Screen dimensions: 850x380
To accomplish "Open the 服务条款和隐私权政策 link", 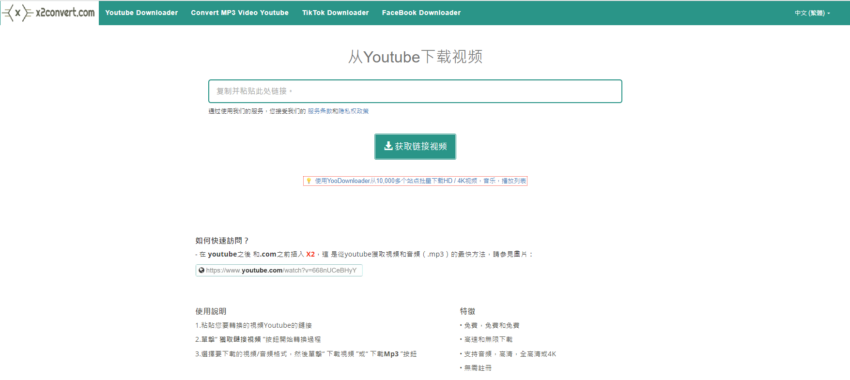I will (338, 111).
